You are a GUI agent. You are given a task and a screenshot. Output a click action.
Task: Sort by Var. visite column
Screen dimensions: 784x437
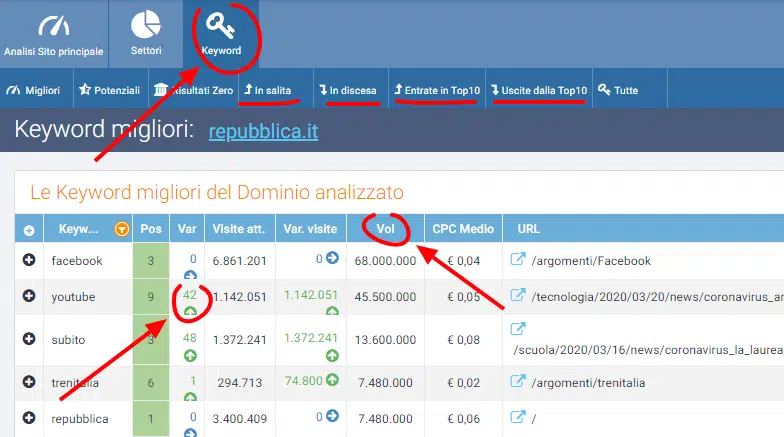tap(310, 229)
